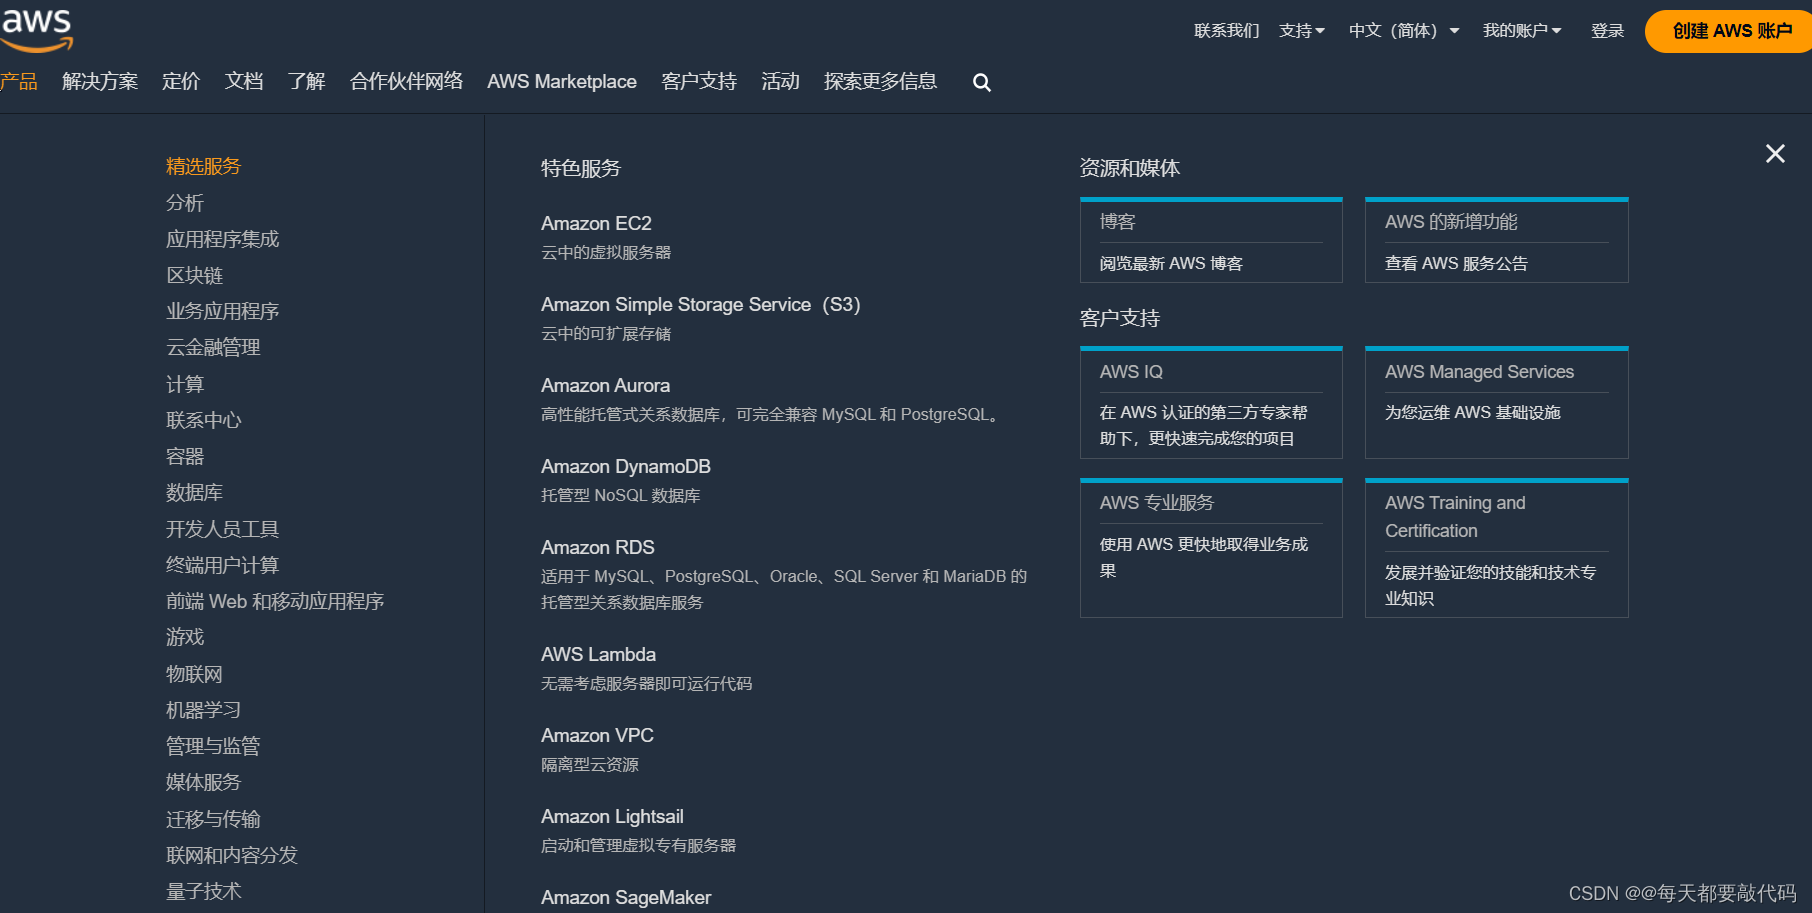
Task: Click the 创建 AWS 账户 button
Action: click(x=1731, y=31)
